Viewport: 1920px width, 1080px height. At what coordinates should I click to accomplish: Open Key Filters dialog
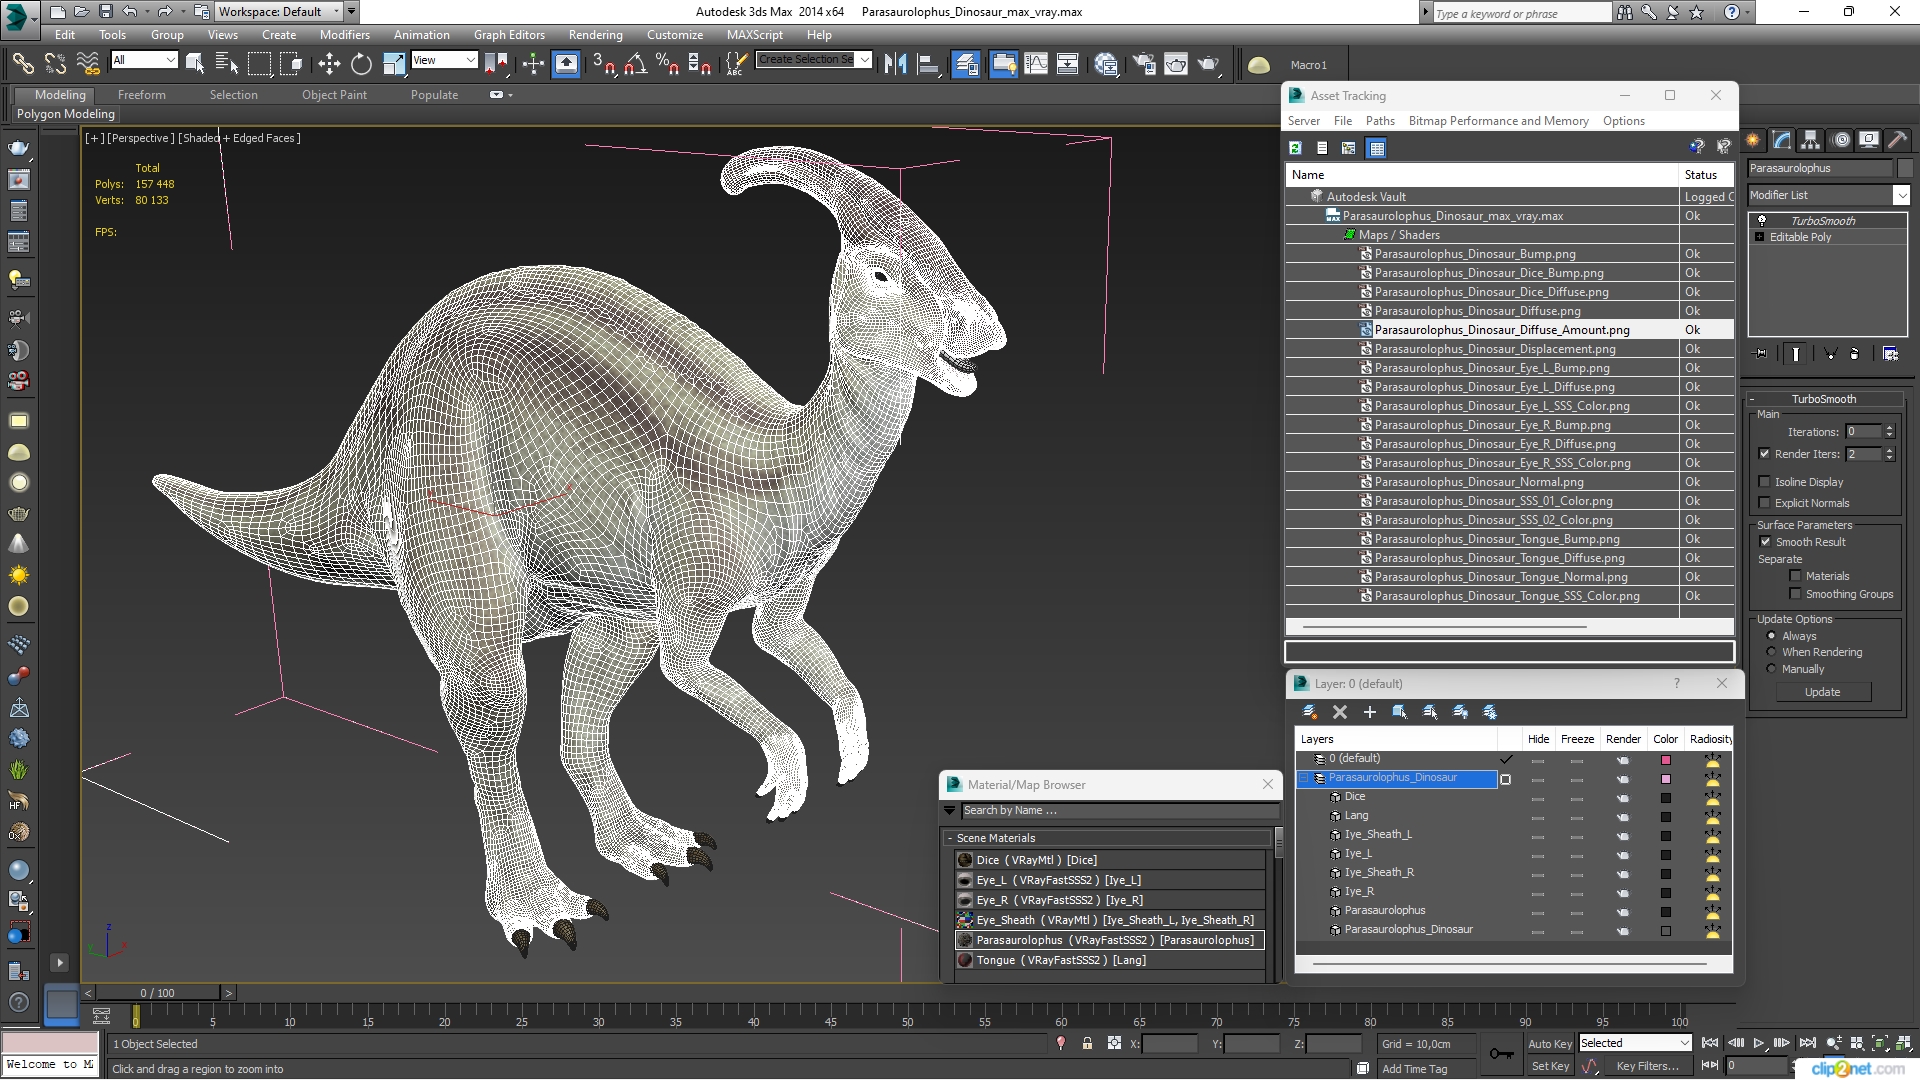point(1647,1066)
